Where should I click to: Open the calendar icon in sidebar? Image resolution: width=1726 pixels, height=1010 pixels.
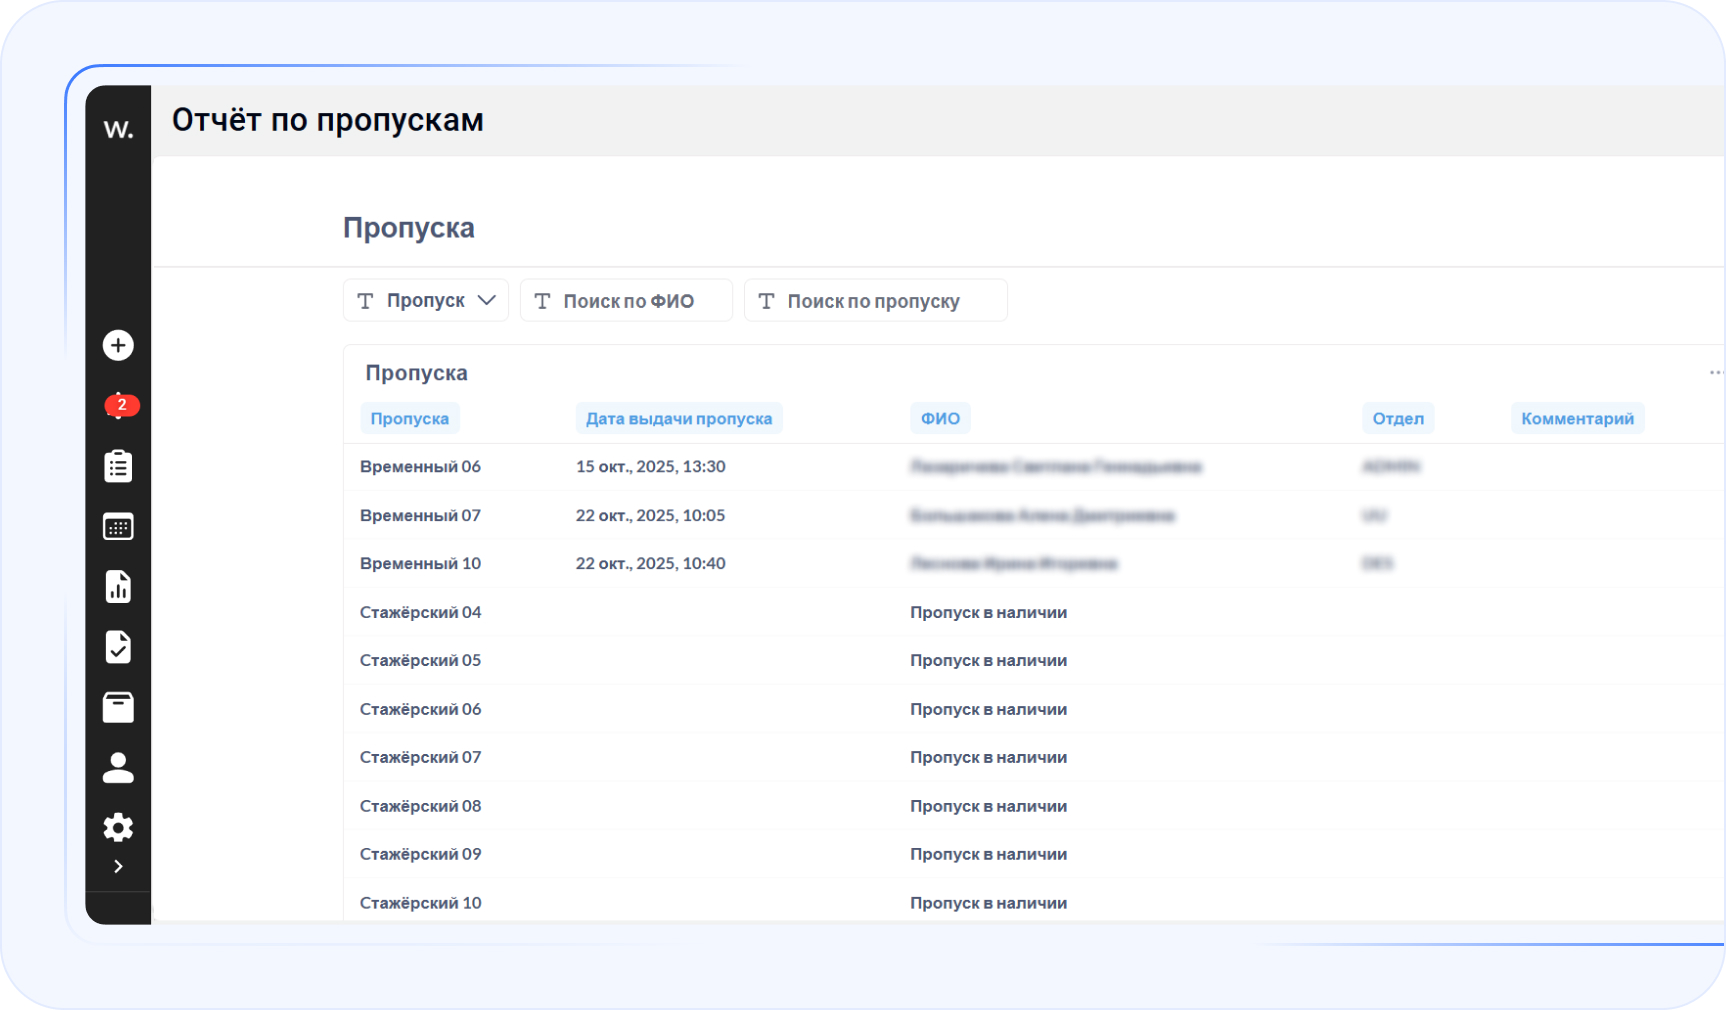pos(118,527)
